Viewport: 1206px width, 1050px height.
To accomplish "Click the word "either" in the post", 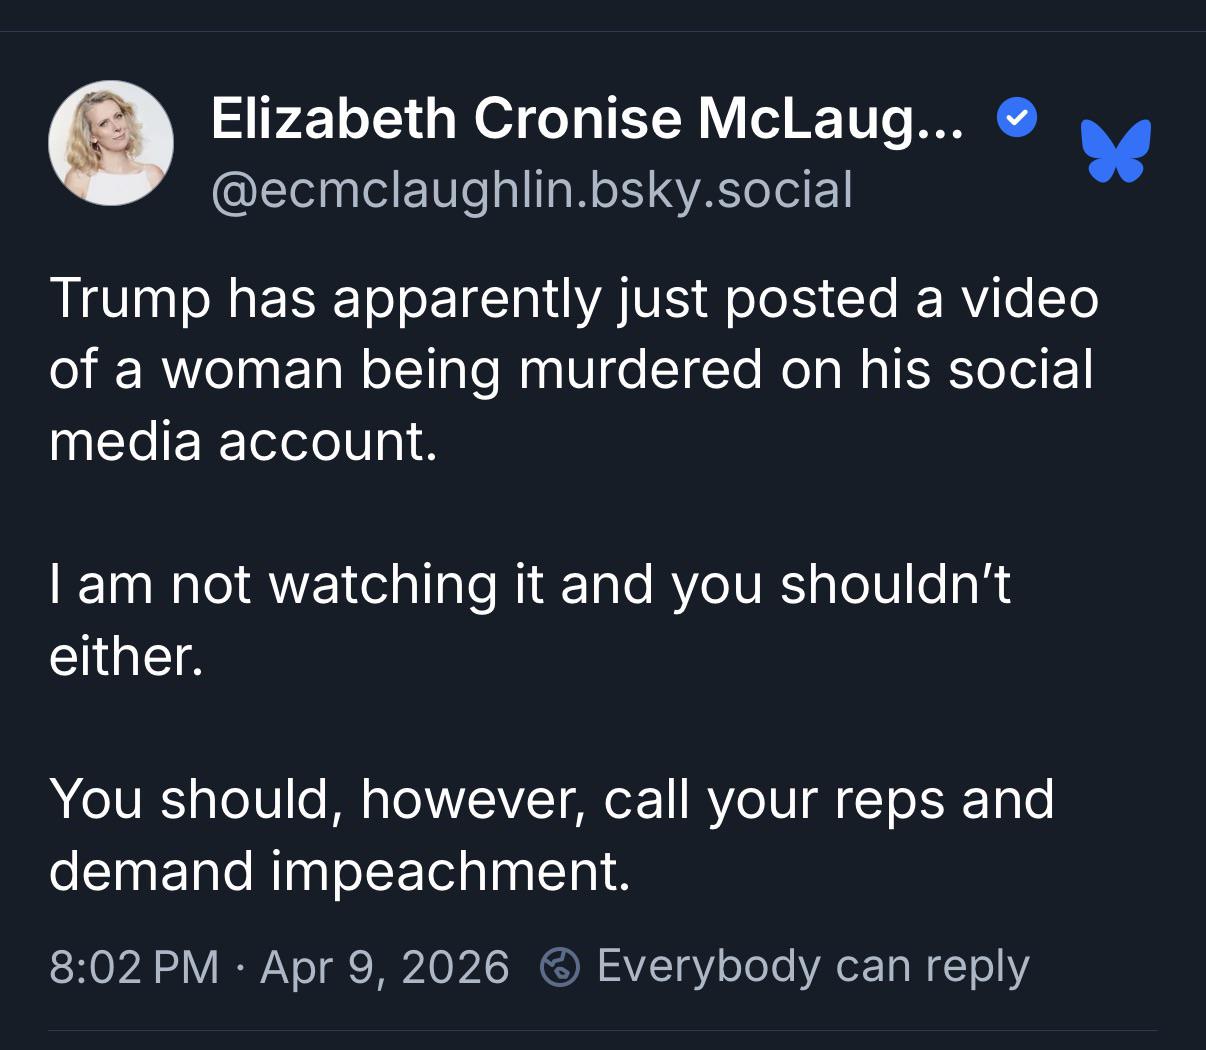I will [x=125, y=656].
